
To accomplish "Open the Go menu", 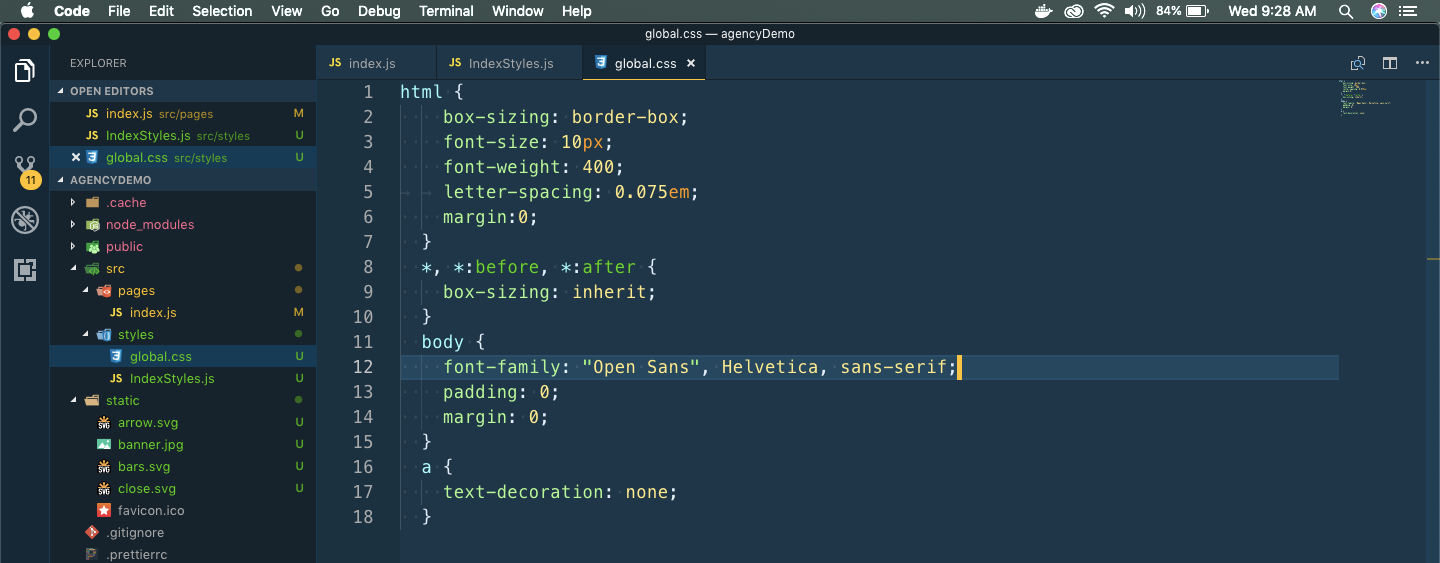I will click(x=330, y=11).
